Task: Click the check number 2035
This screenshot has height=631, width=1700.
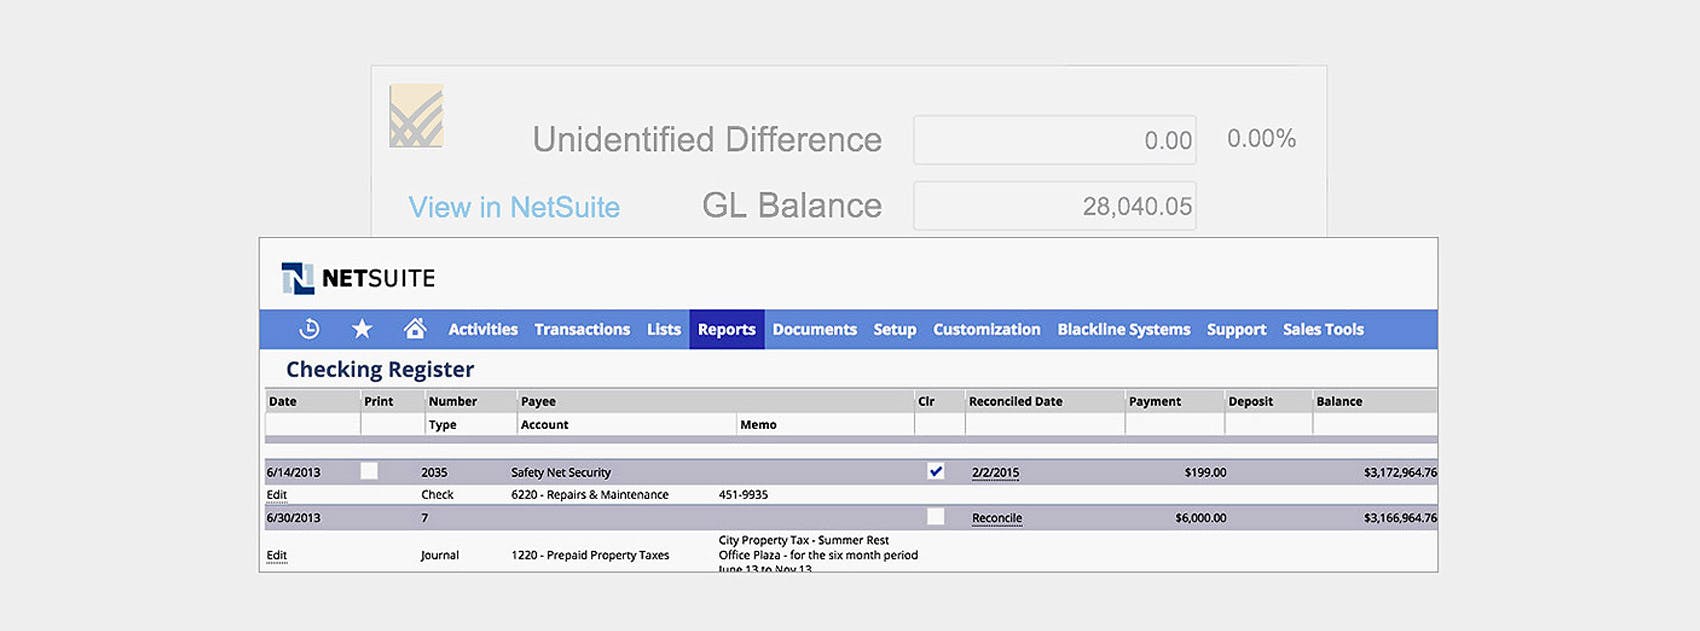Action: [435, 473]
